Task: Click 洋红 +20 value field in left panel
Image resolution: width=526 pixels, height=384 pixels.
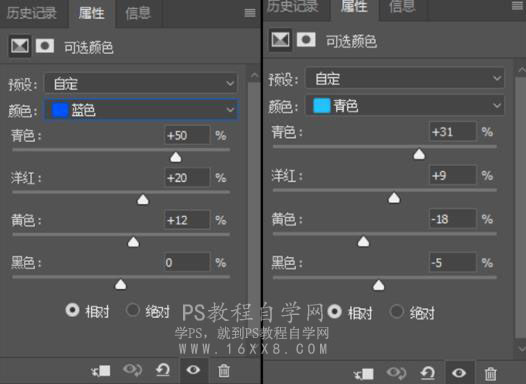Action: 188,177
